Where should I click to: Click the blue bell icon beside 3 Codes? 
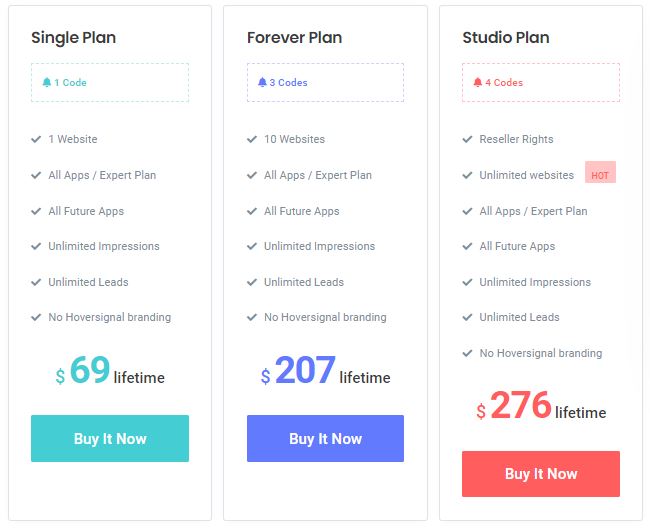click(262, 82)
